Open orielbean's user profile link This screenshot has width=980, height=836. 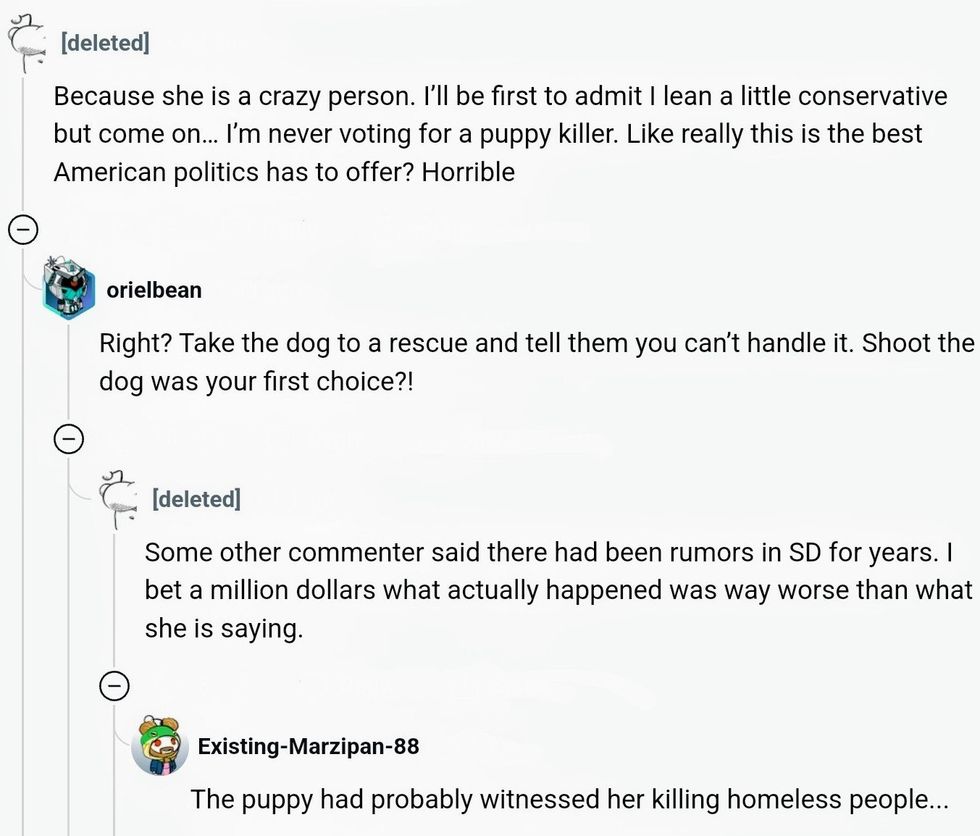click(x=154, y=290)
